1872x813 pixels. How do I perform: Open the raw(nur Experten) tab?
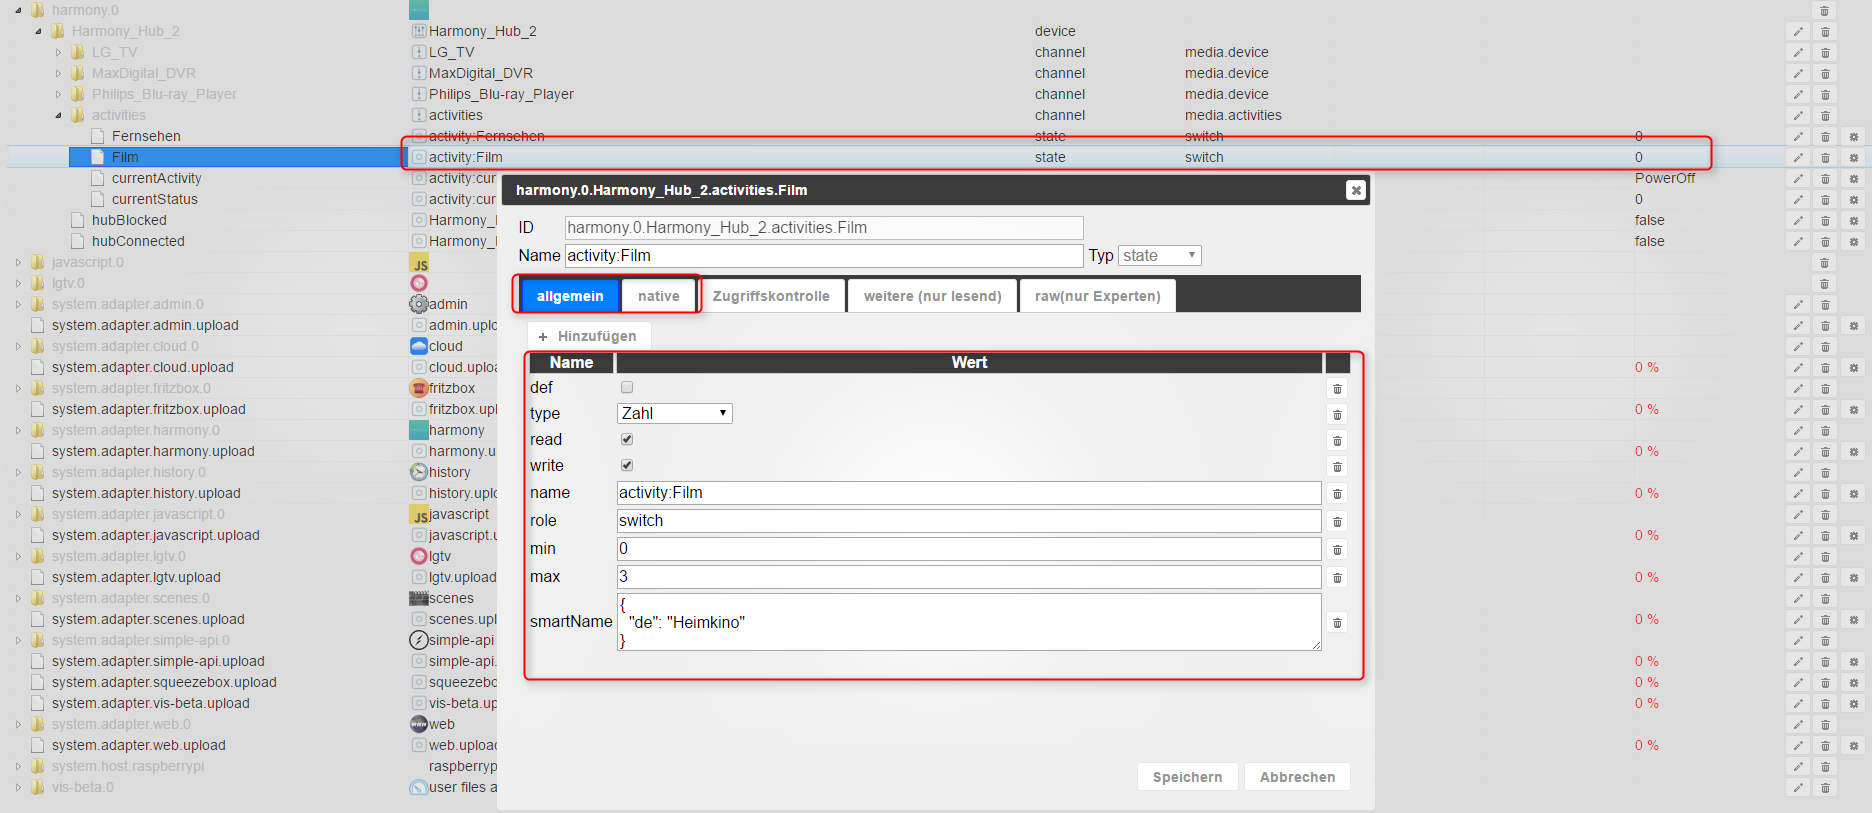click(x=1098, y=296)
